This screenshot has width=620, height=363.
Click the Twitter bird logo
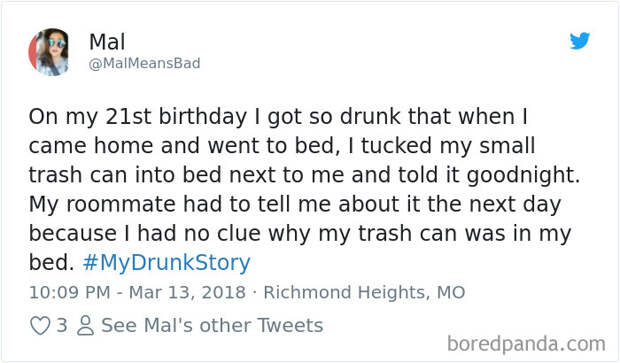[580, 41]
